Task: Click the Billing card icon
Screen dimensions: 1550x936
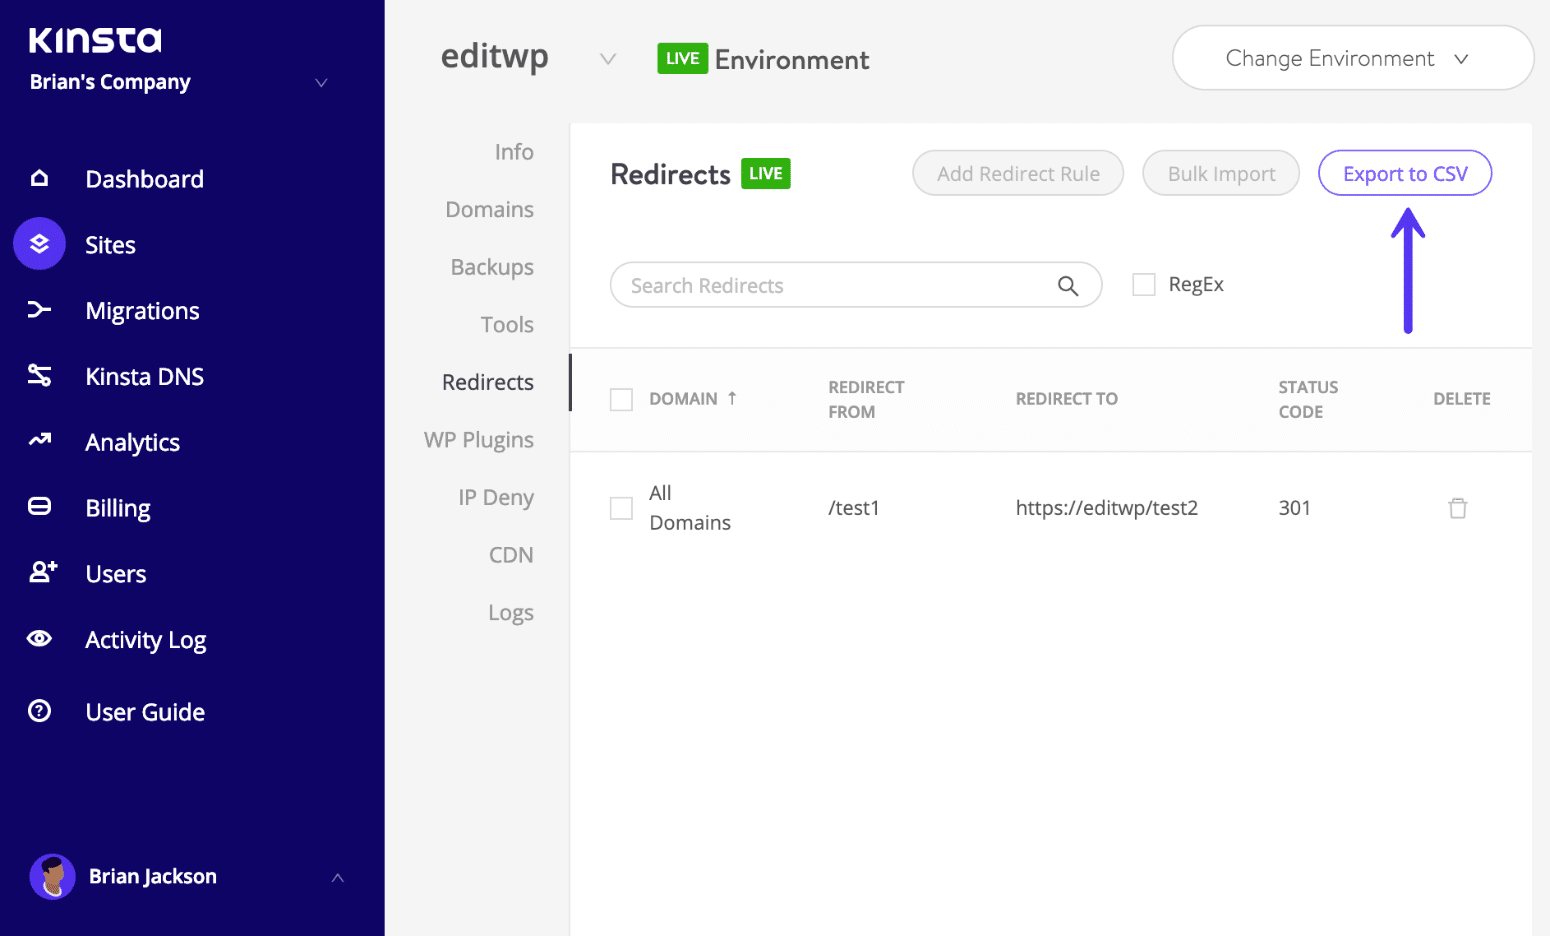Action: 39,506
